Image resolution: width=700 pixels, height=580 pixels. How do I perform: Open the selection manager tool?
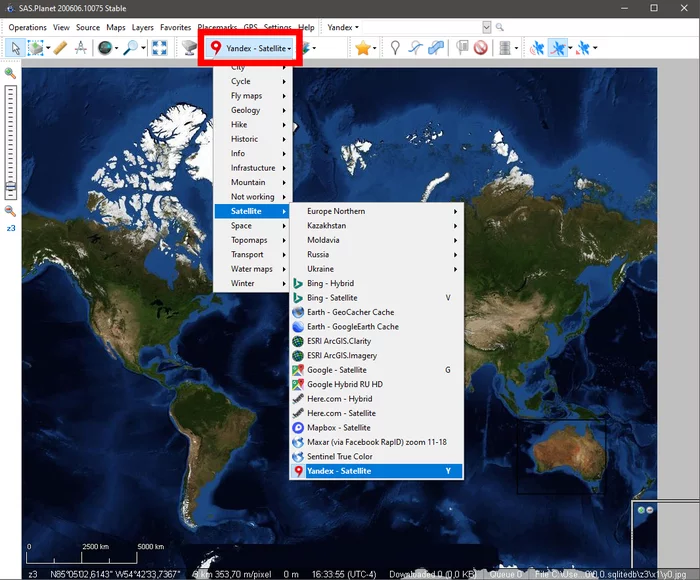pyautogui.click(x=35, y=48)
